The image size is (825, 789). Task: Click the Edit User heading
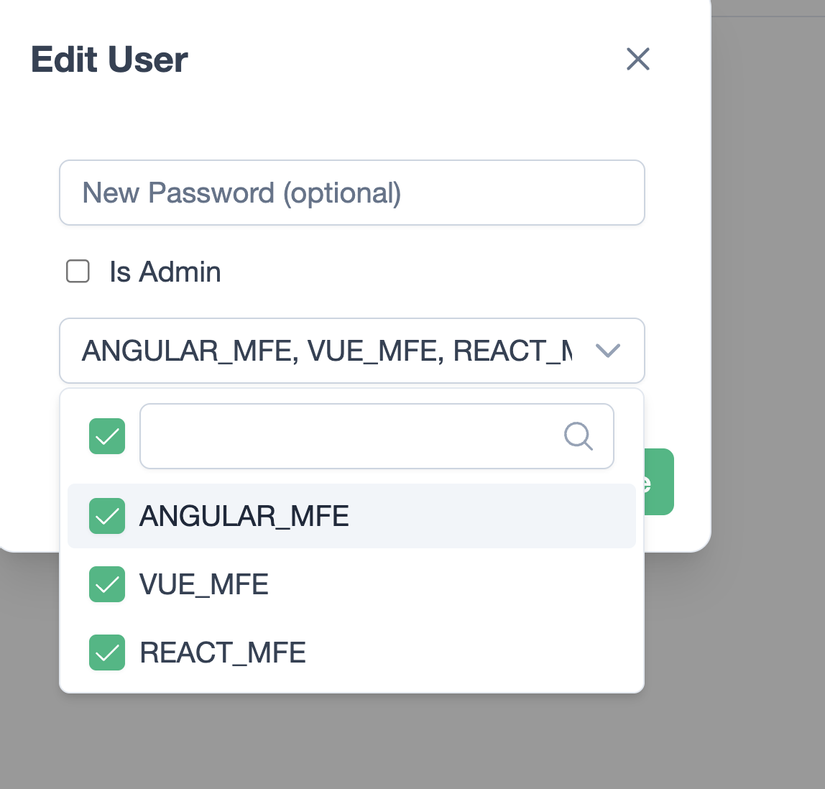(x=109, y=59)
